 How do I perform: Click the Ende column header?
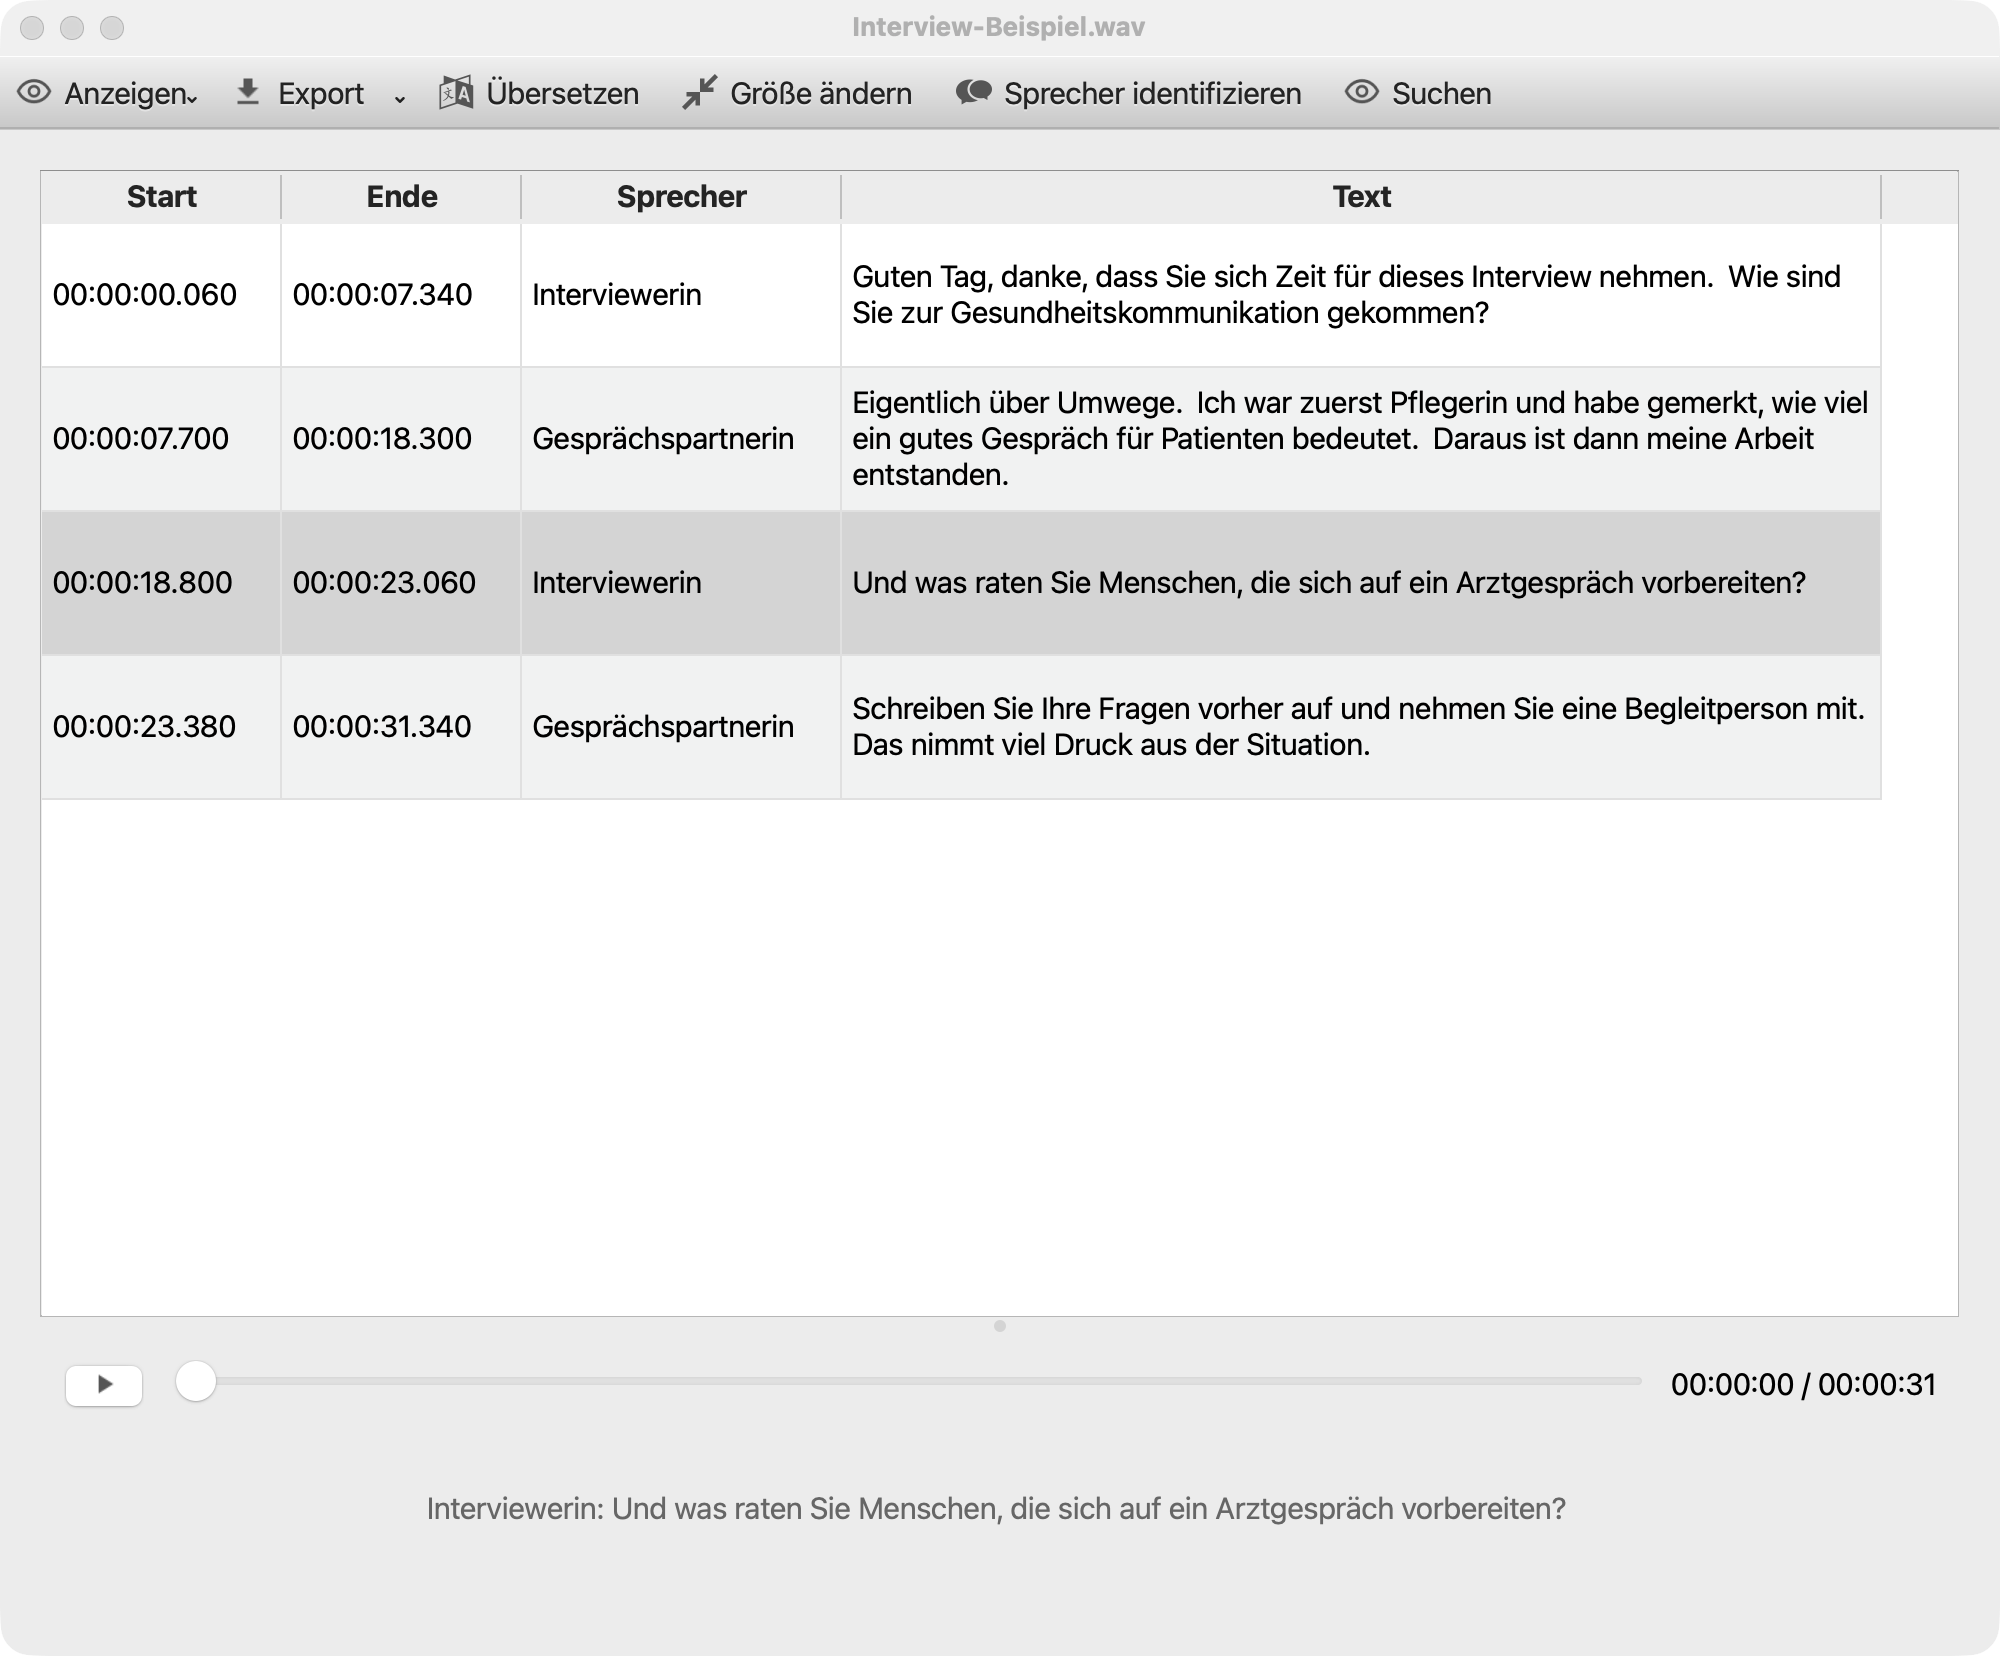pyautogui.click(x=401, y=197)
